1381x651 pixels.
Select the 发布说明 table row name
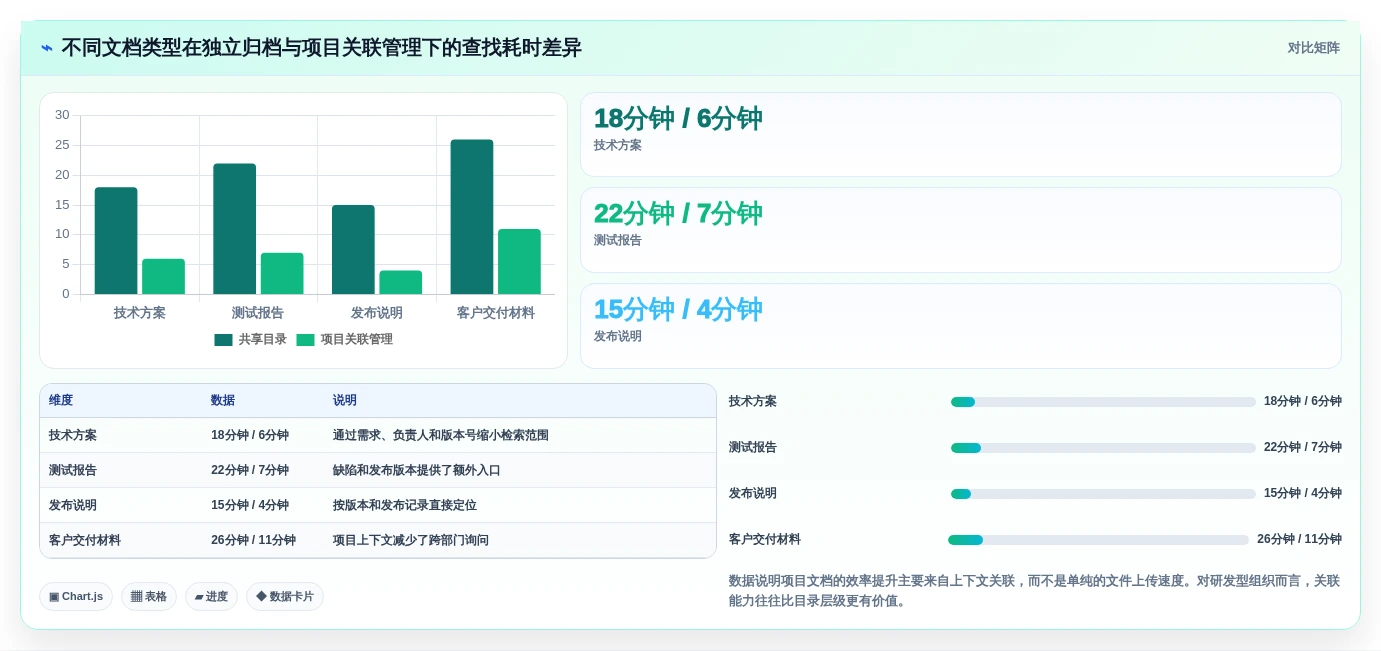73,505
